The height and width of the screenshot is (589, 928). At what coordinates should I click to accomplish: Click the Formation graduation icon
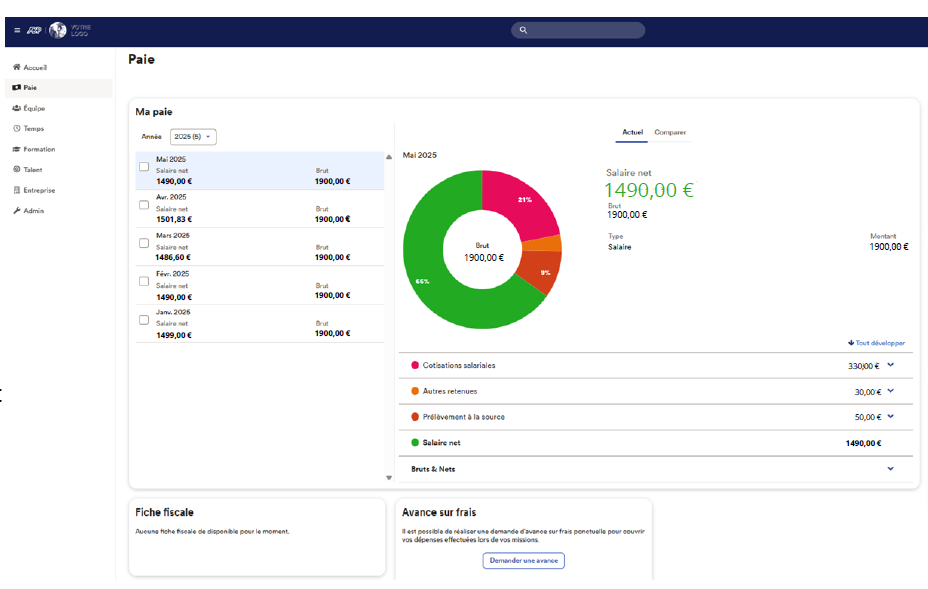(x=17, y=149)
